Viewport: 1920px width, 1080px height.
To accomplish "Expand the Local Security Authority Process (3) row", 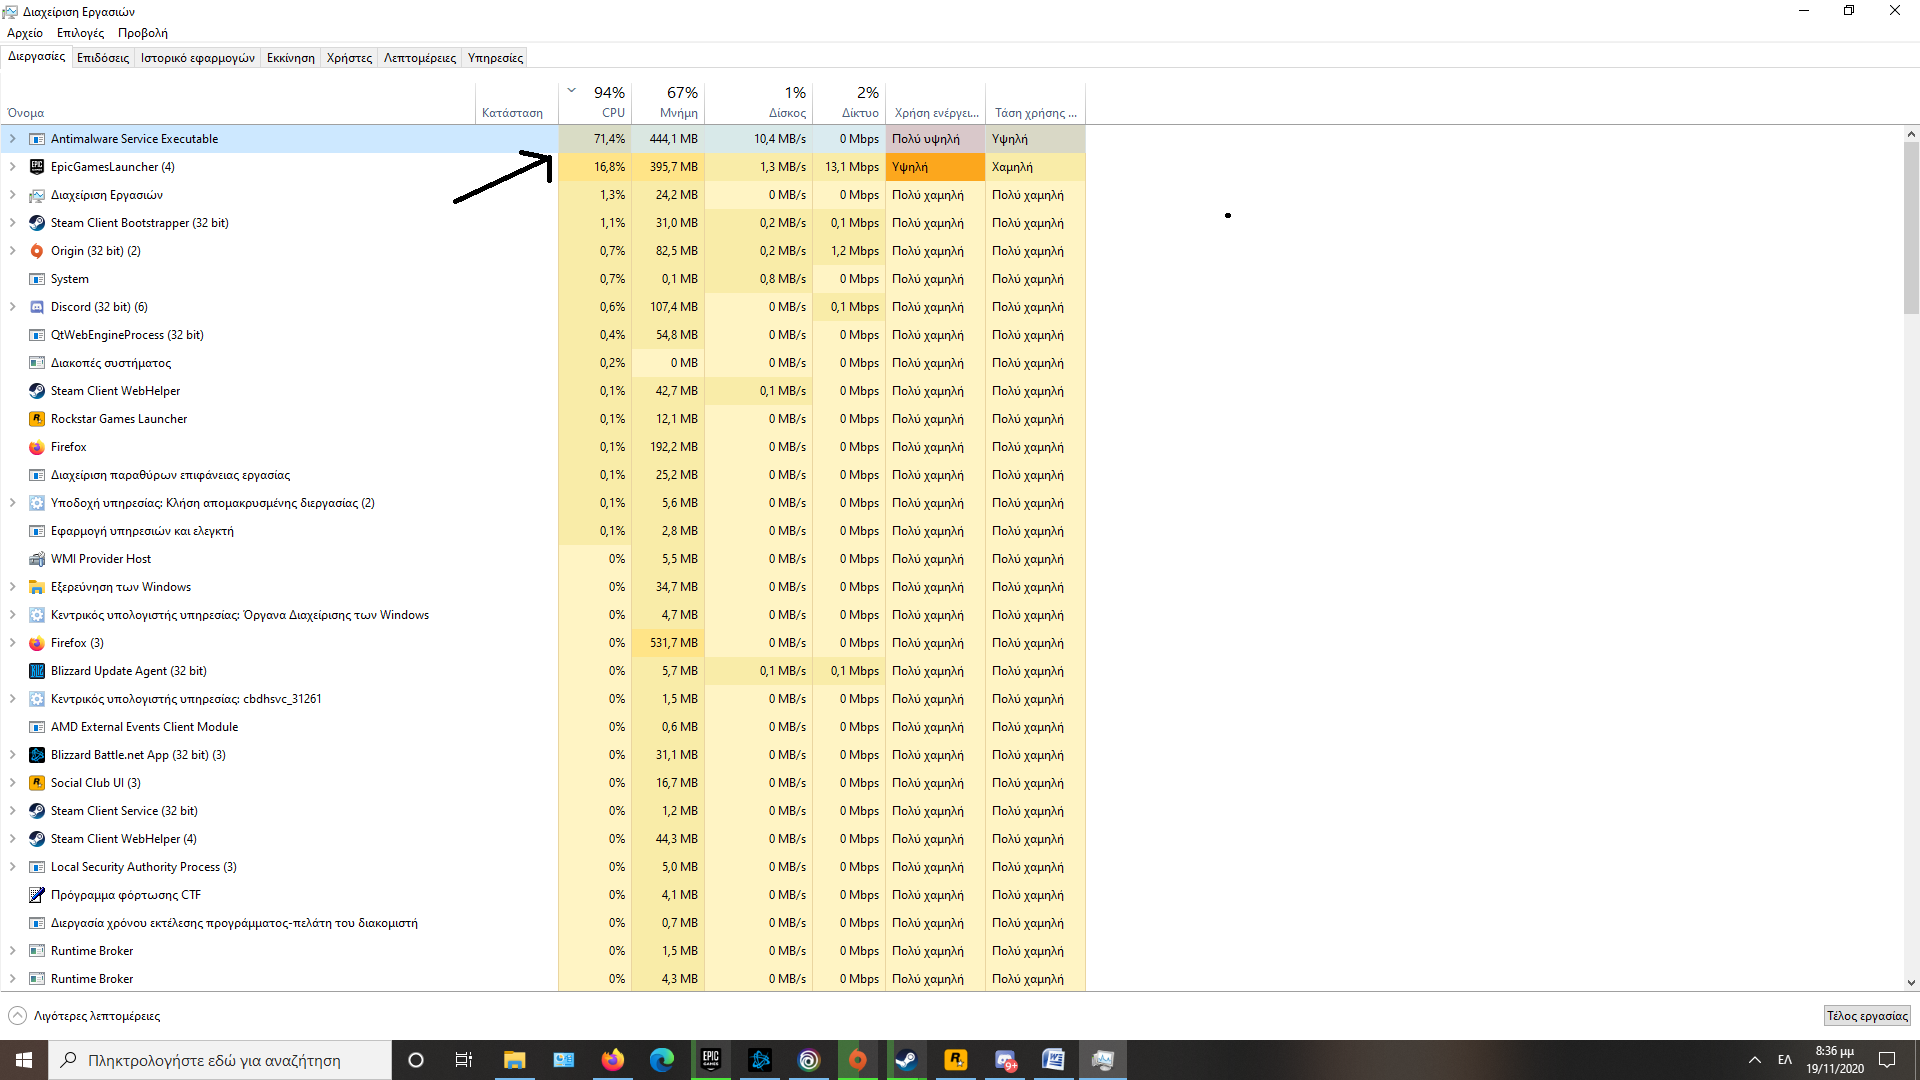I will pyautogui.click(x=13, y=867).
